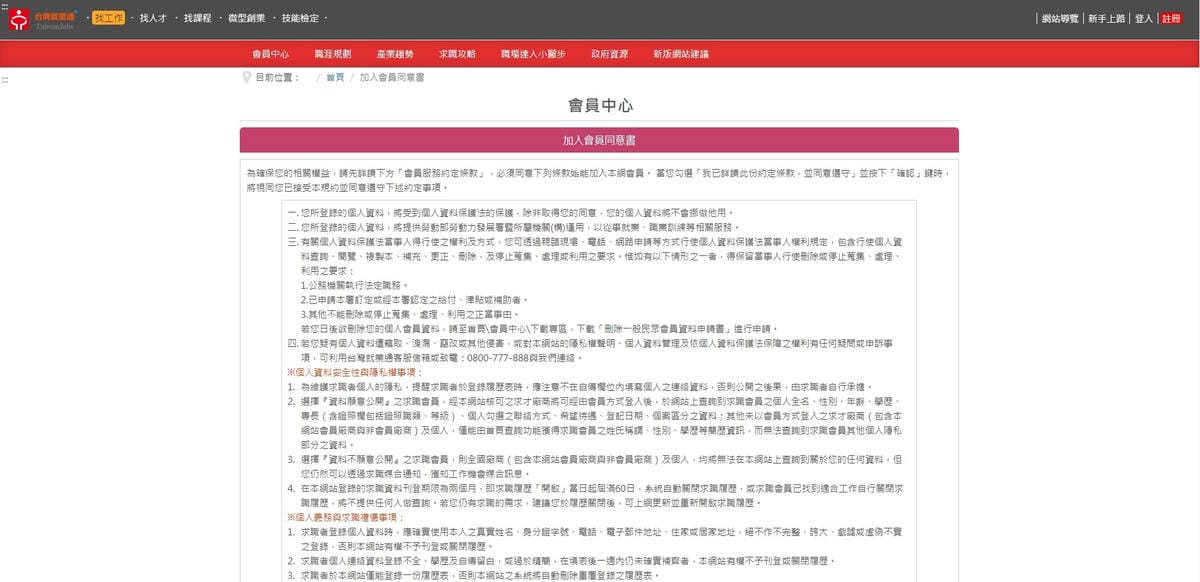The image size is (1200, 582).
Task: Select 職場達人小腳步 menu item
Action: [x=533, y=54]
